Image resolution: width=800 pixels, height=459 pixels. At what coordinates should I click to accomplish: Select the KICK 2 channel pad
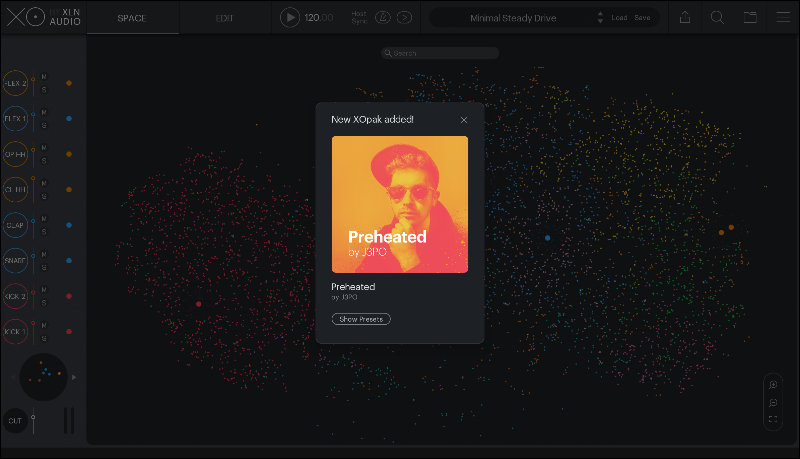tap(15, 296)
